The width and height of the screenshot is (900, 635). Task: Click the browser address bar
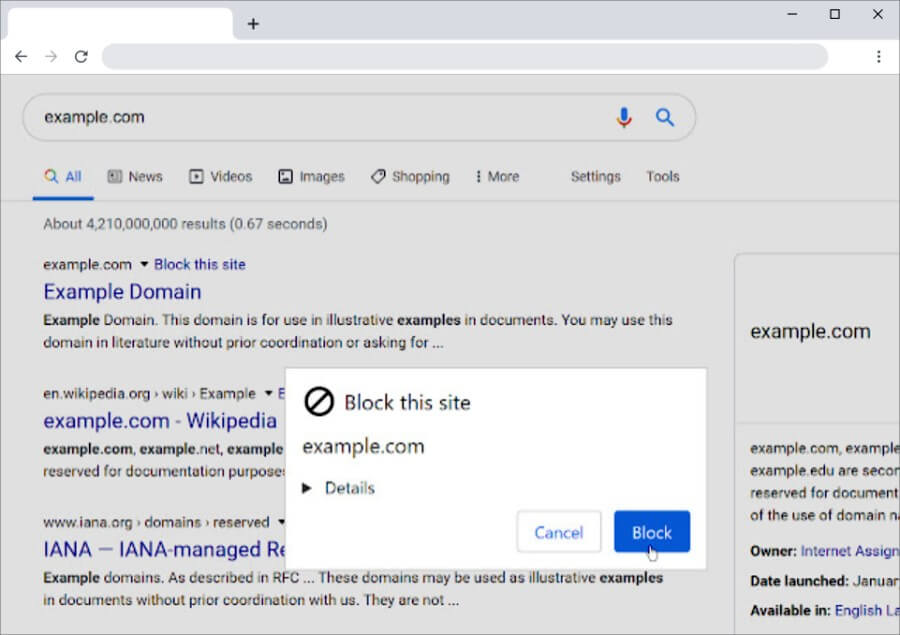click(x=465, y=56)
